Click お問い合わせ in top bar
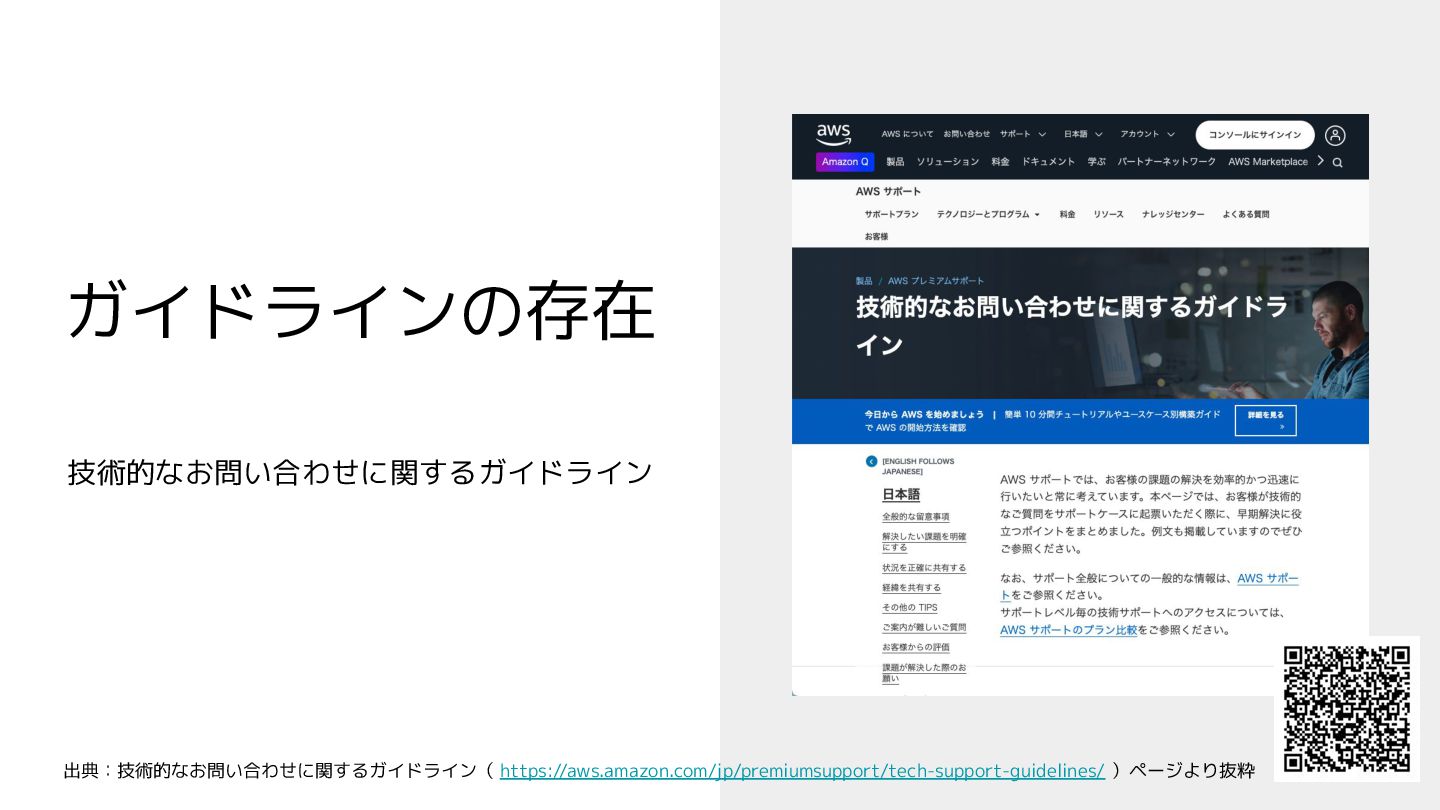 pos(966,134)
